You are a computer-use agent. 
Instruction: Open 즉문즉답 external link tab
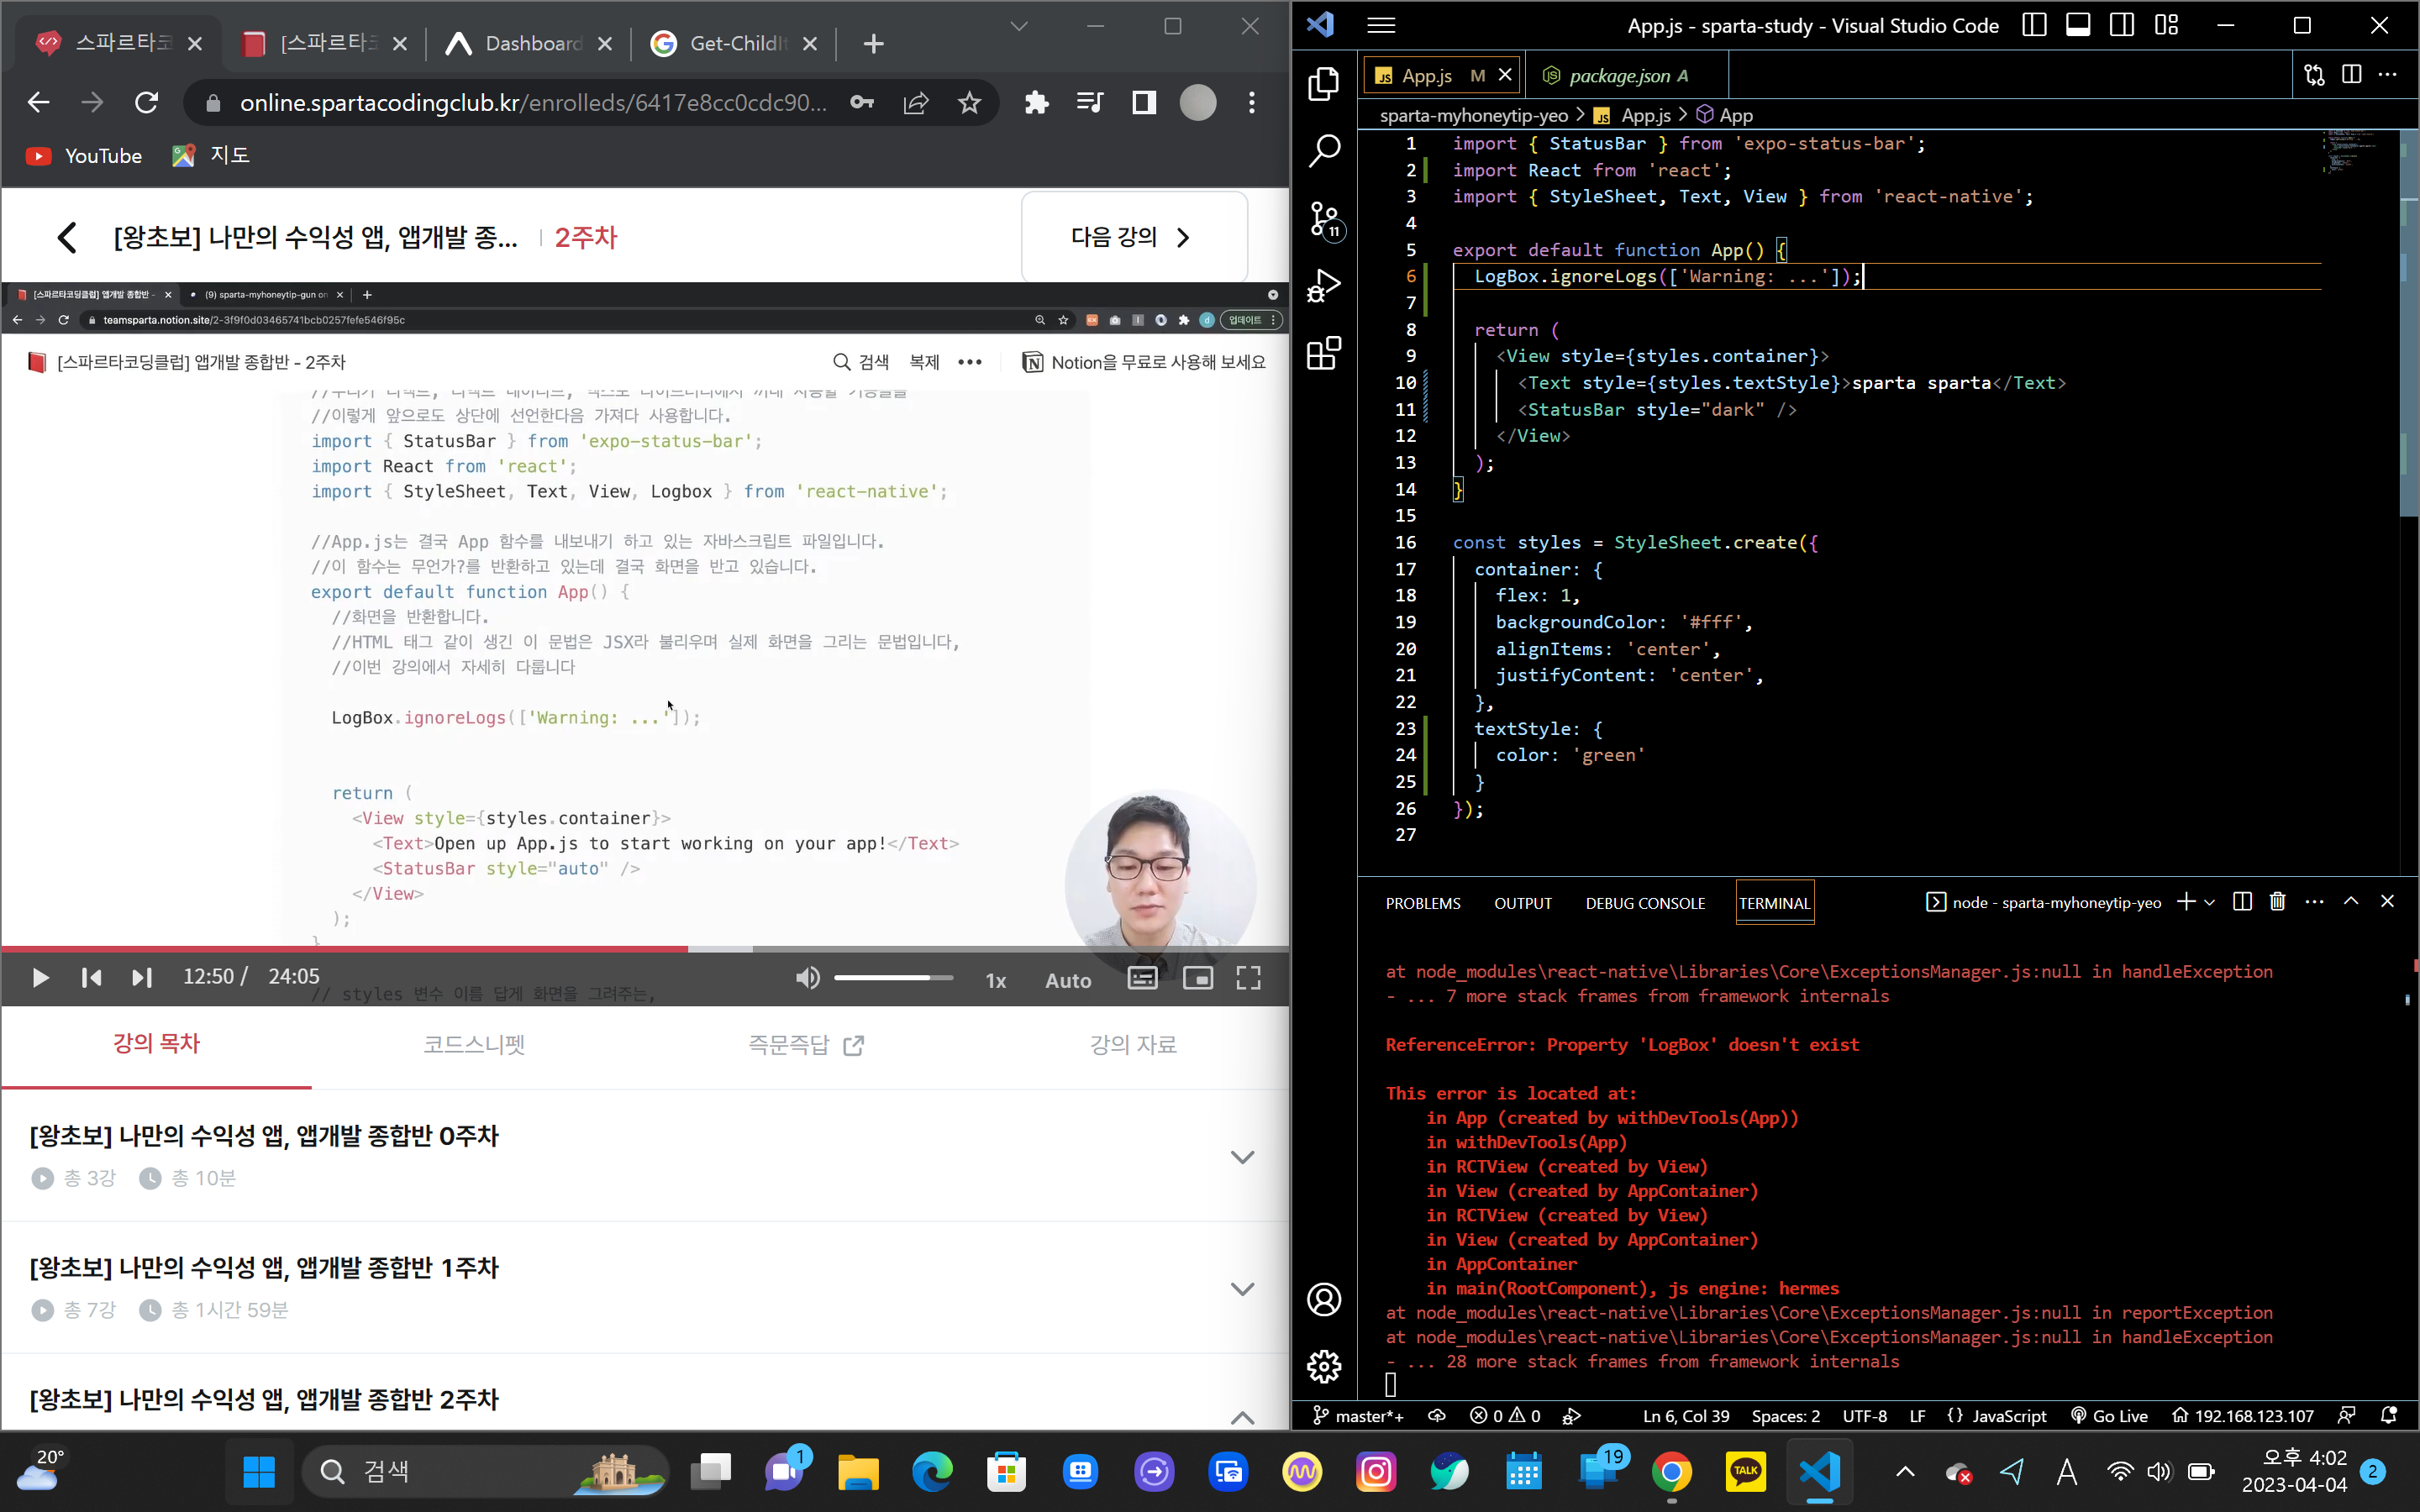tap(806, 1044)
